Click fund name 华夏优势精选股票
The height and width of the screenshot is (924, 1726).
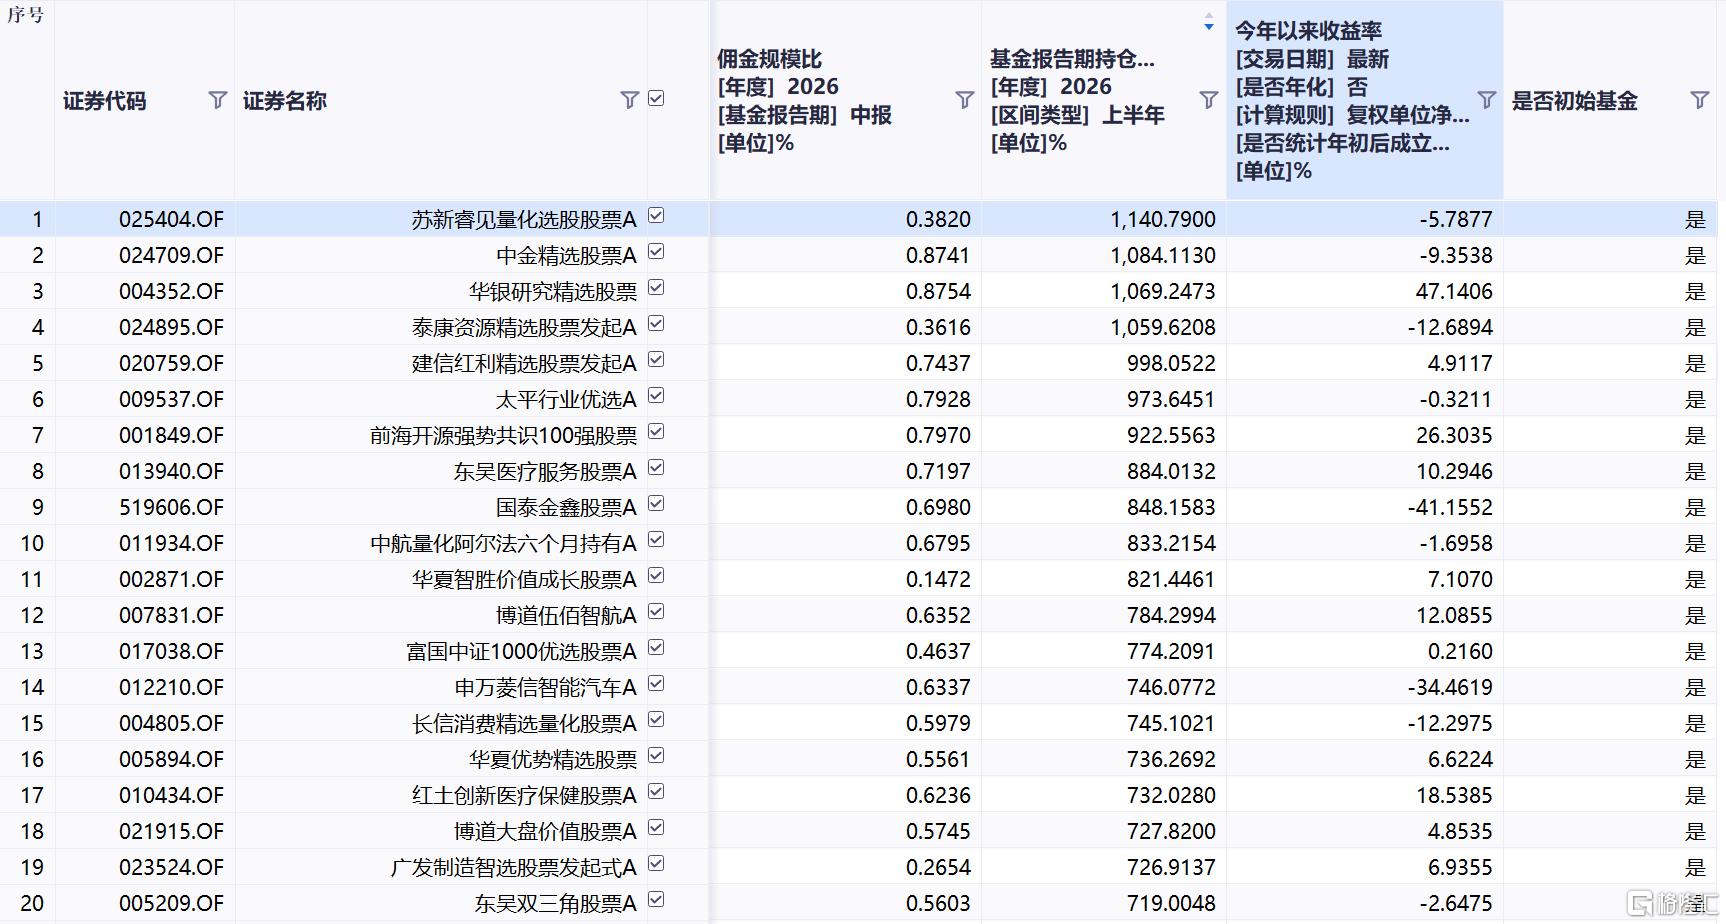(x=553, y=759)
